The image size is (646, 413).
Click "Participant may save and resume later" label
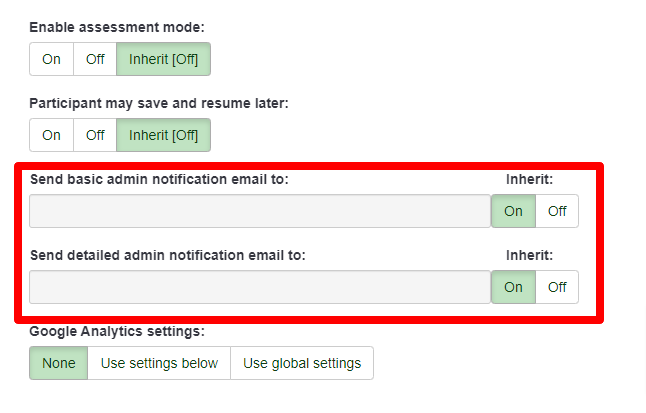158,103
